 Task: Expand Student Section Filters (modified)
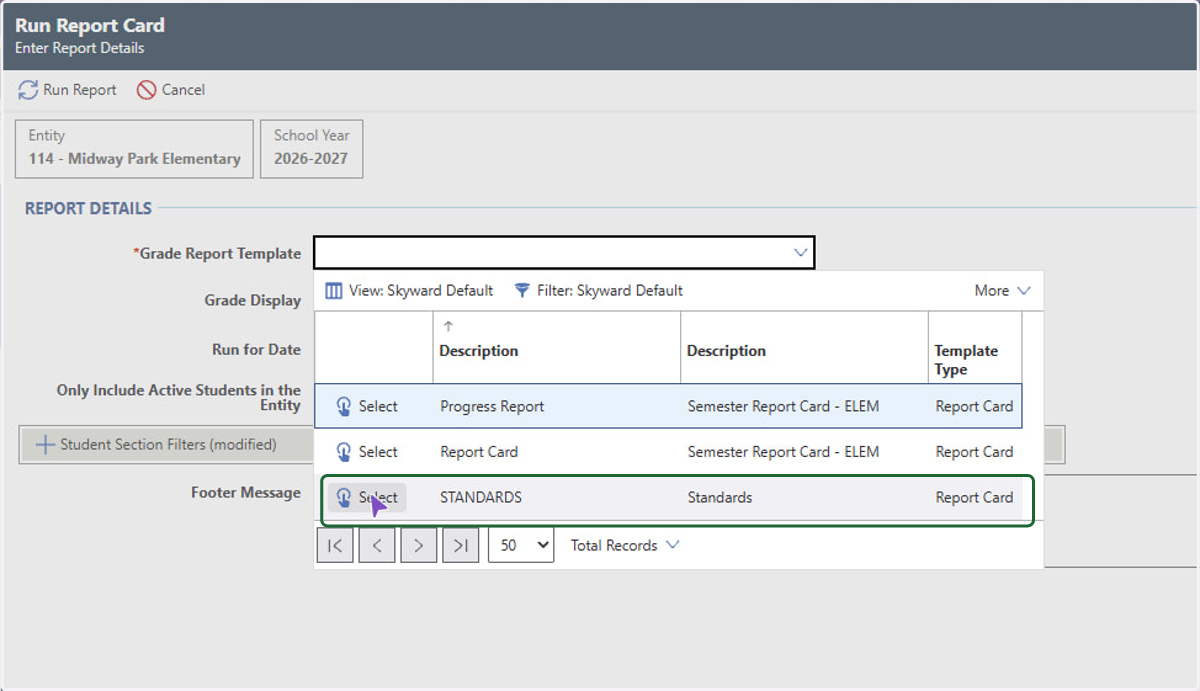156,444
